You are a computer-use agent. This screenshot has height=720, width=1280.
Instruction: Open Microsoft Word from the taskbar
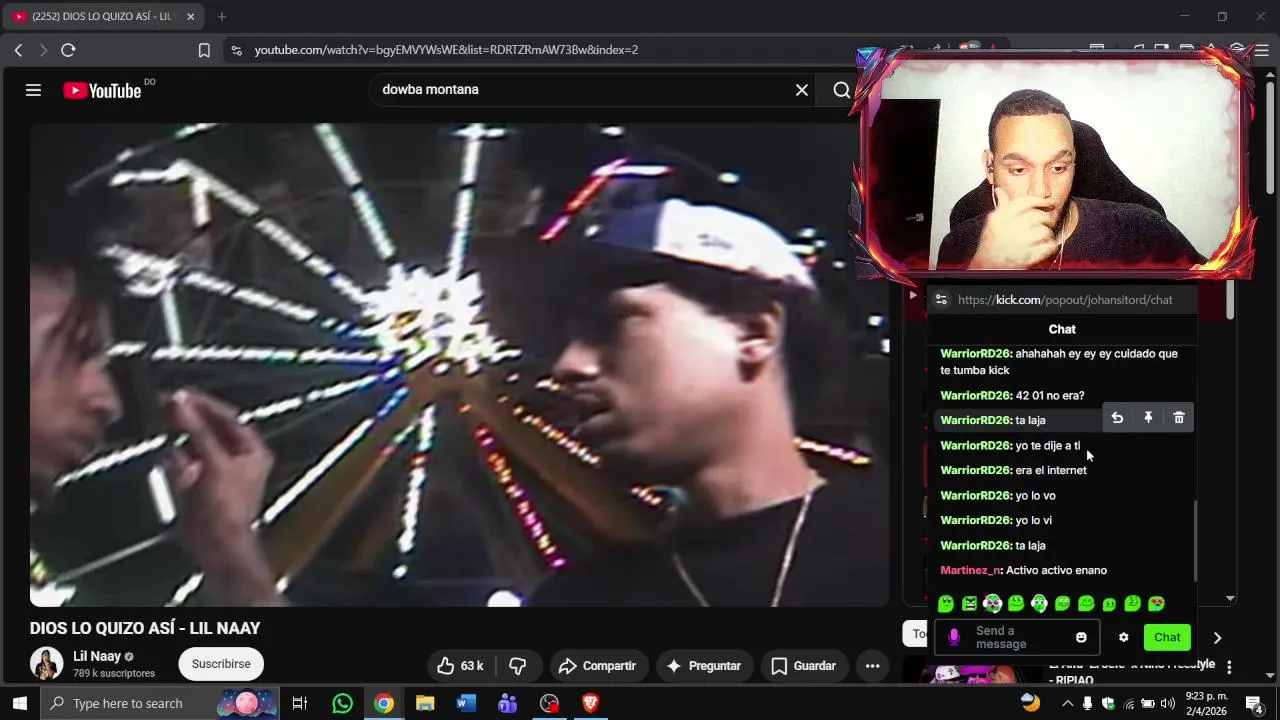[x=466, y=703]
